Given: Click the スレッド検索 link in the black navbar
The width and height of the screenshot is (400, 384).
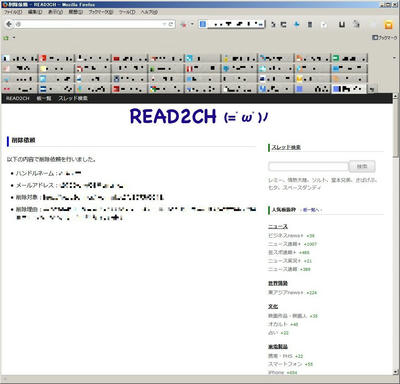Looking at the screenshot, I should click(73, 98).
